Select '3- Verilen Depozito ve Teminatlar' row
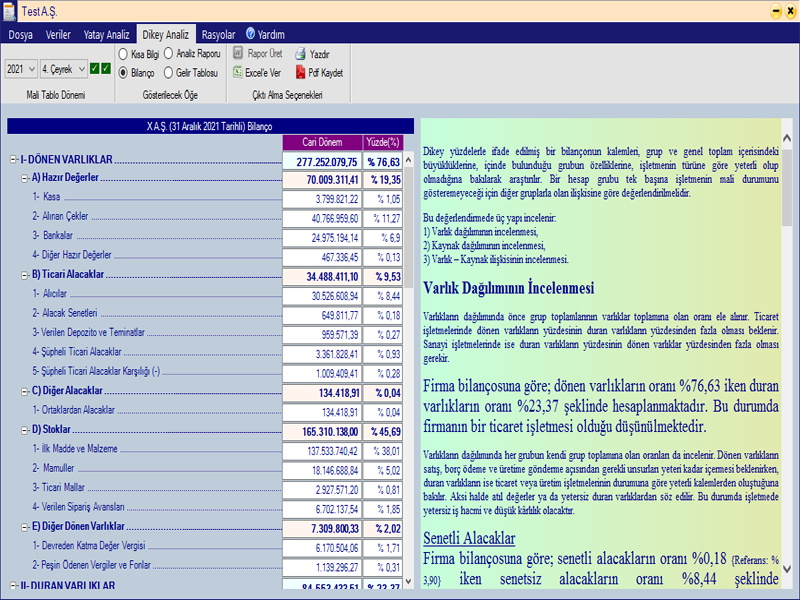The width and height of the screenshot is (800, 600). (89, 333)
